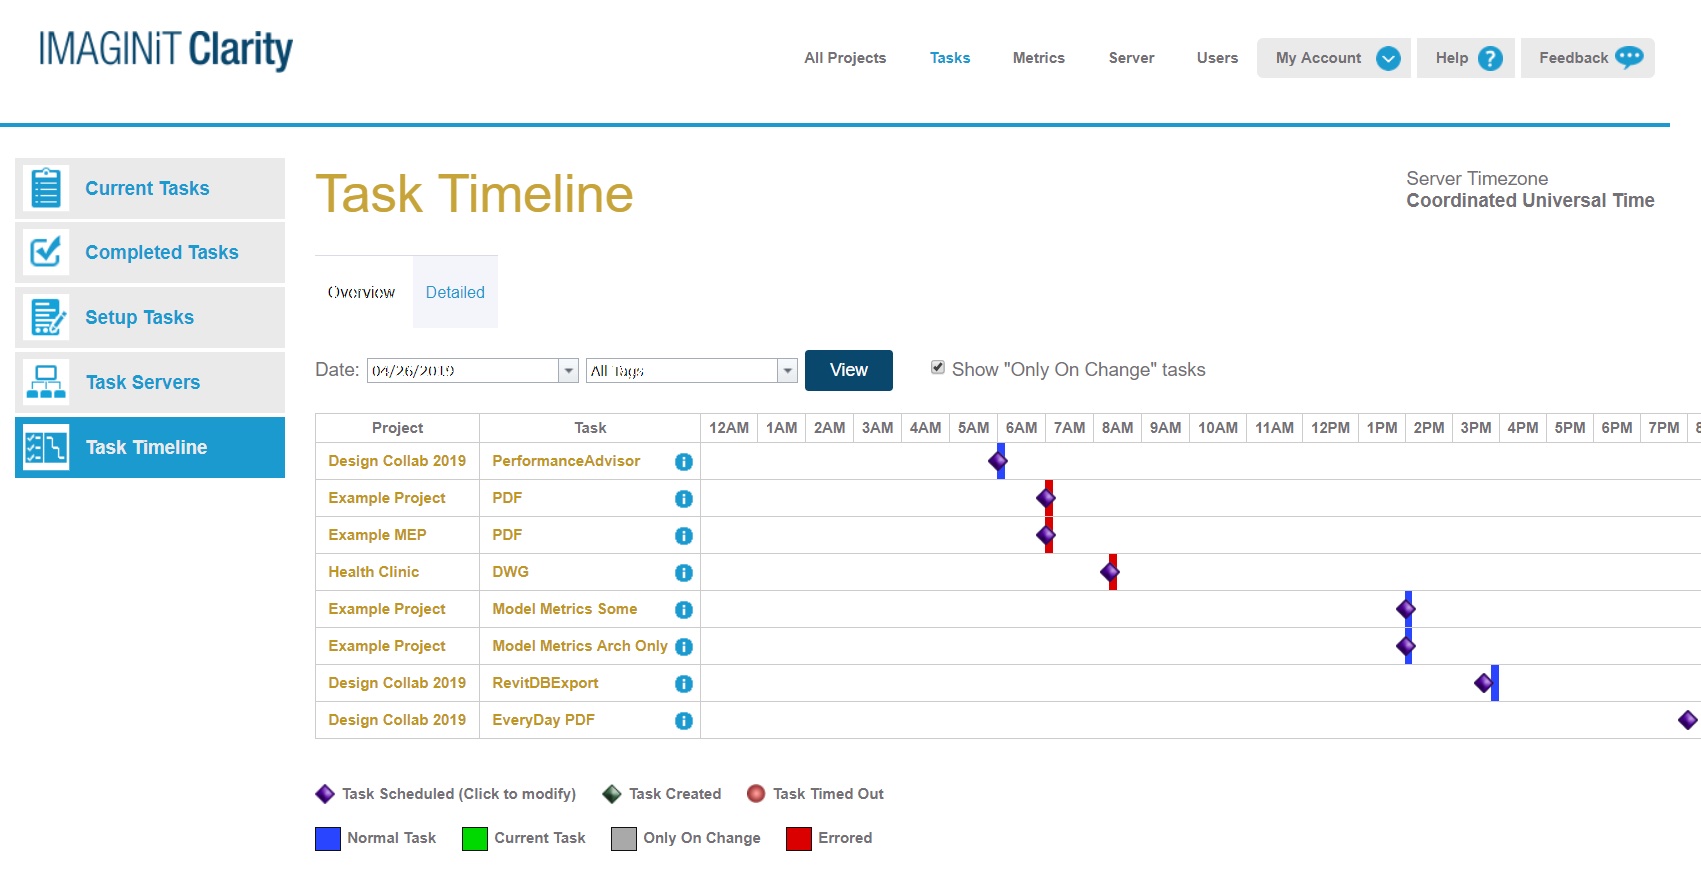
Task: Click the All Tags combo box field
Action: 682,371
